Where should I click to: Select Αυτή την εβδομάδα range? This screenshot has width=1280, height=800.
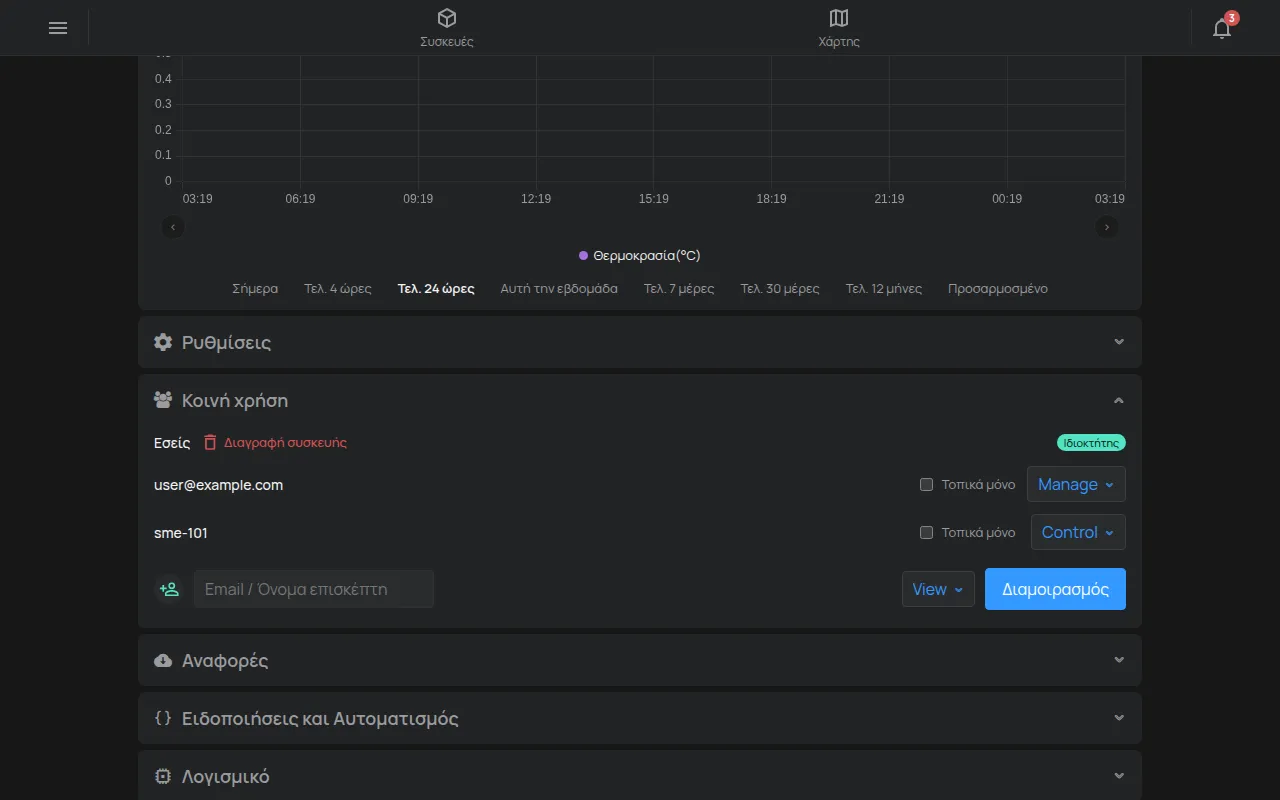click(559, 289)
